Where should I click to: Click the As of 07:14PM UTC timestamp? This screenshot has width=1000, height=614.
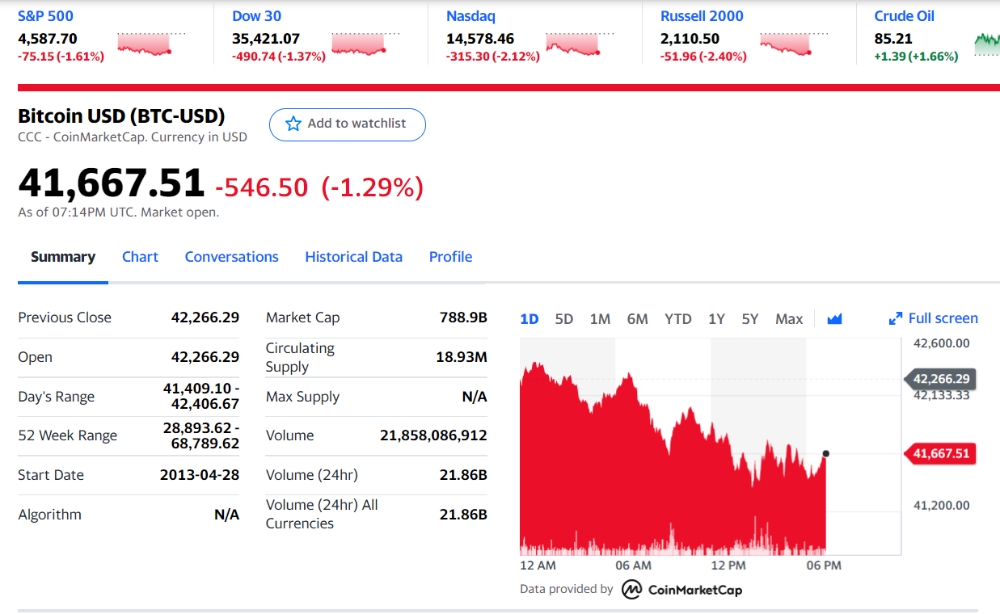[x=118, y=212]
